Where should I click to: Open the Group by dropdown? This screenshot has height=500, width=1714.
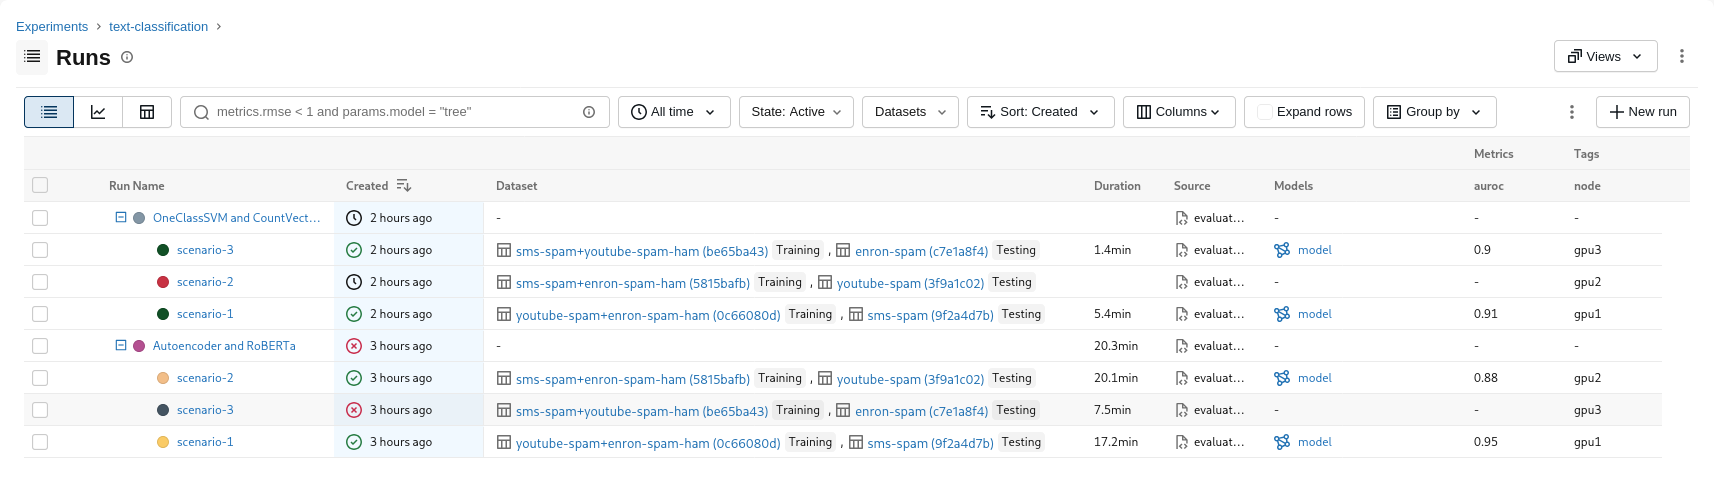coord(1434,112)
